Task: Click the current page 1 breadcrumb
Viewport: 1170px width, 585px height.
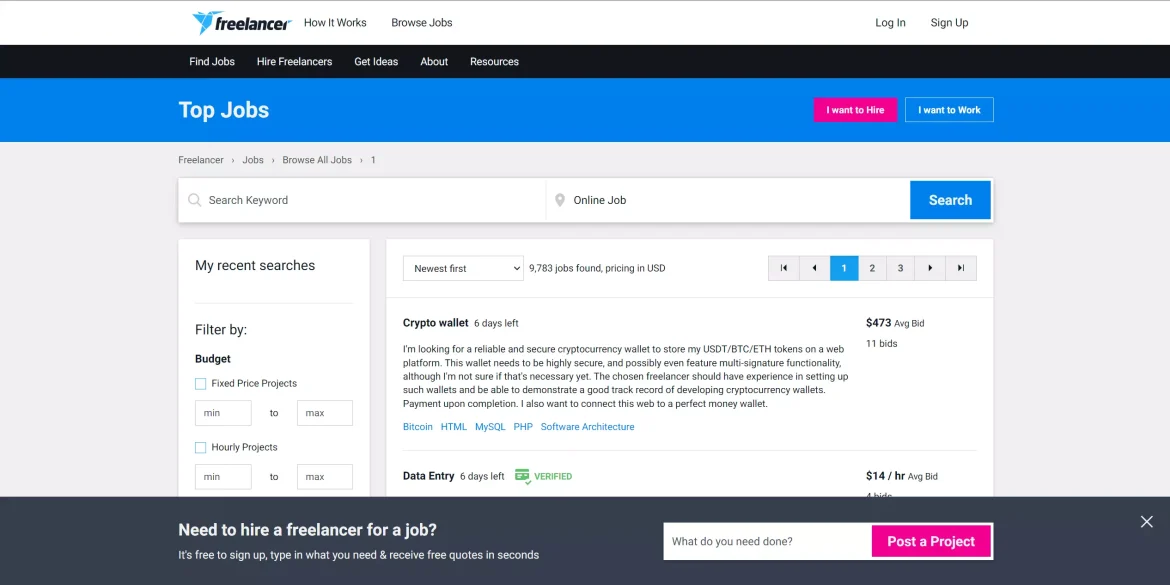Action: [x=373, y=160]
